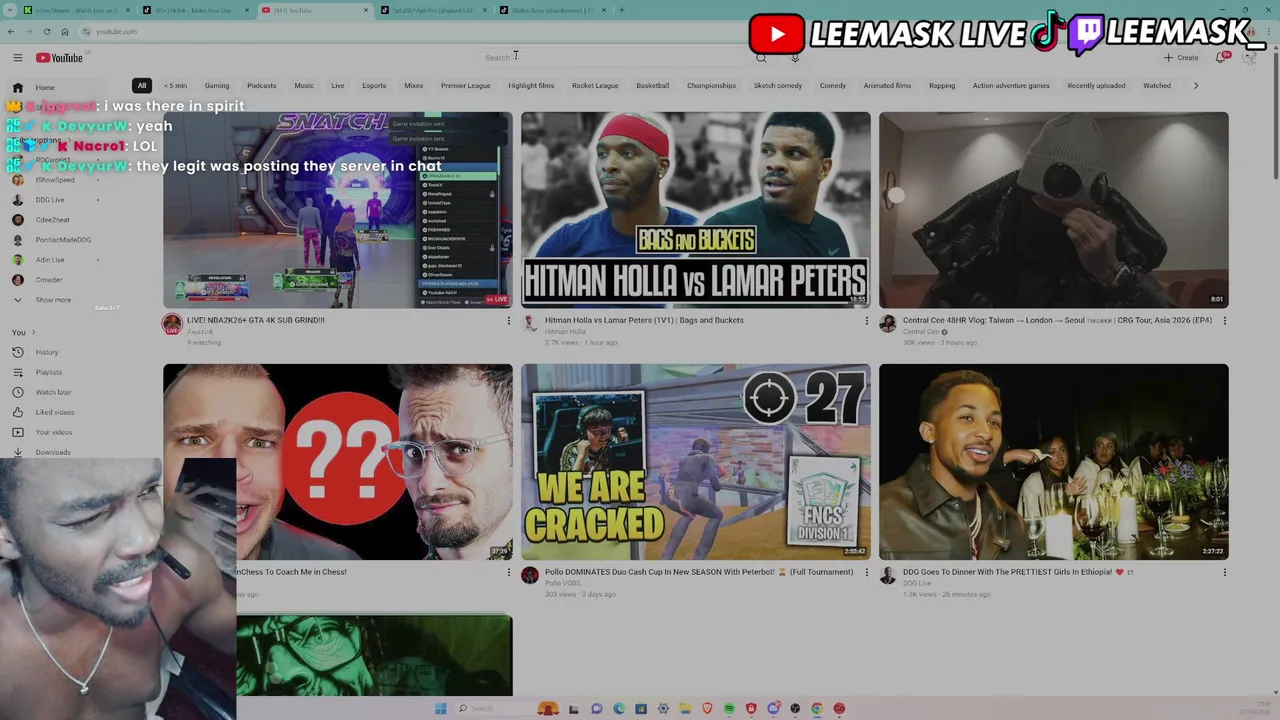Open Spotify from the taskbar
Screen dimensions: 1280x720
tap(729, 708)
